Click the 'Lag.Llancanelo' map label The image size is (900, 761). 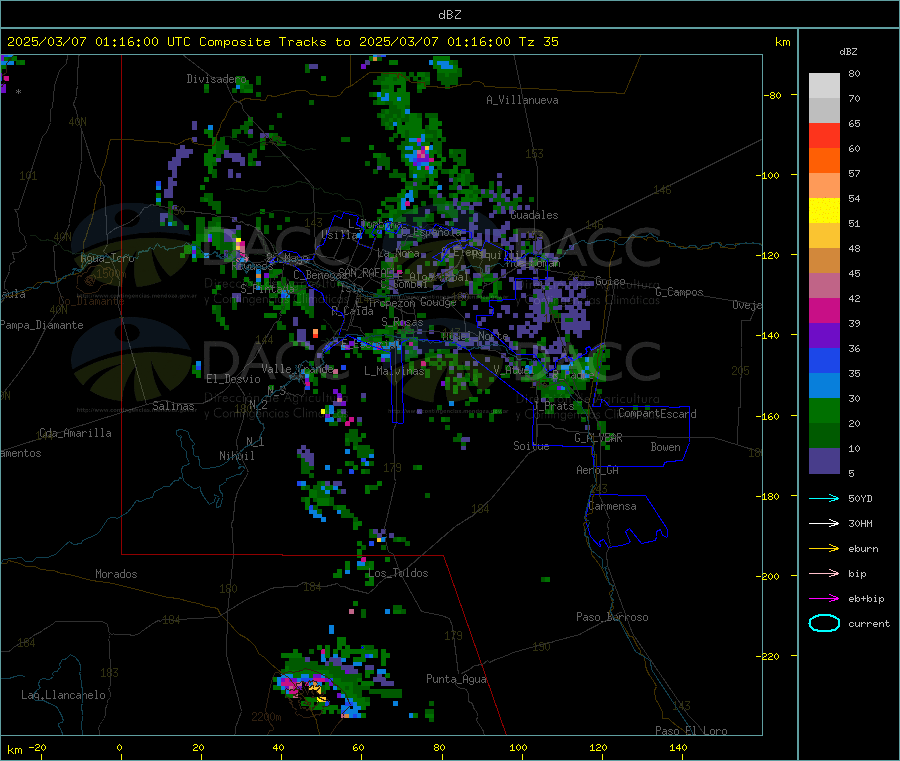pos(63,696)
